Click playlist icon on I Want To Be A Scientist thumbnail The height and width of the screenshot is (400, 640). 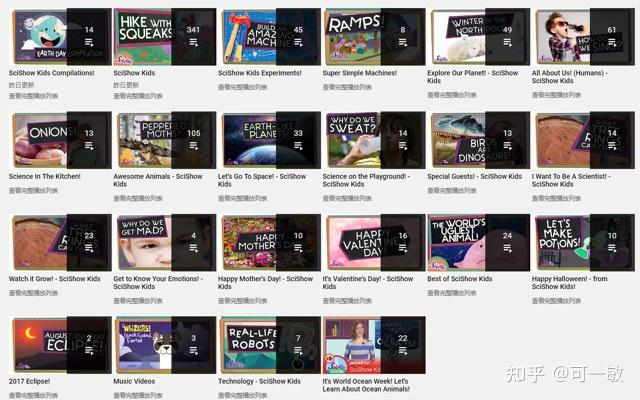pyautogui.click(x=612, y=146)
